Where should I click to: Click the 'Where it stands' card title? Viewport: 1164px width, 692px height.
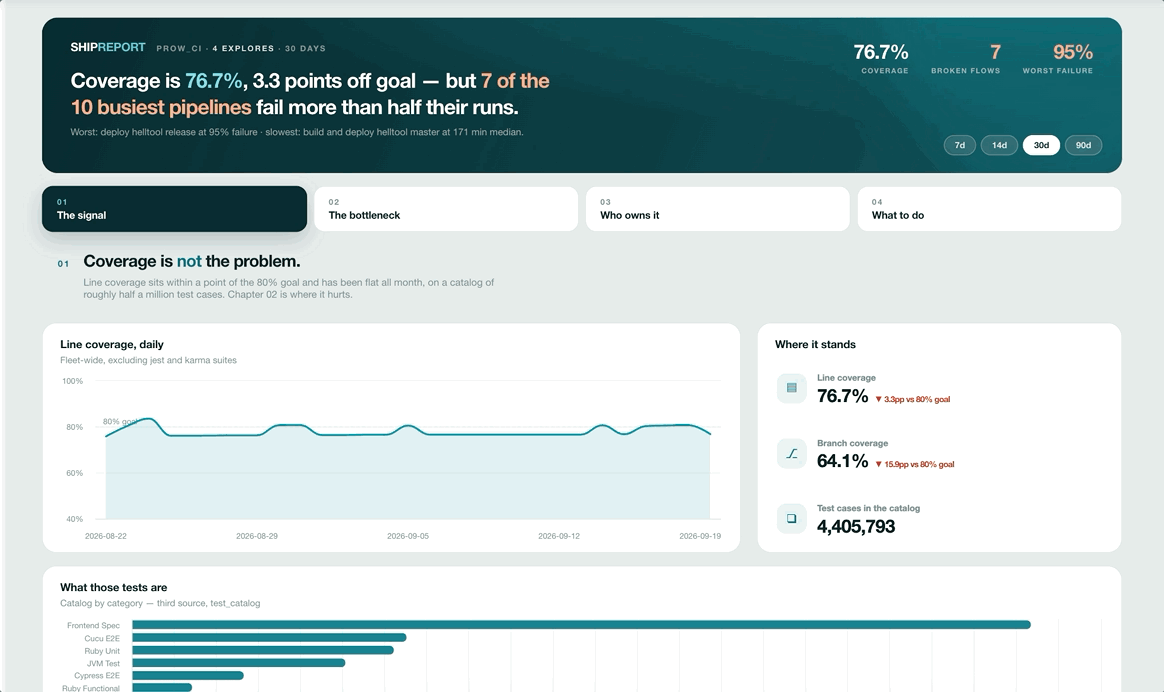(815, 345)
